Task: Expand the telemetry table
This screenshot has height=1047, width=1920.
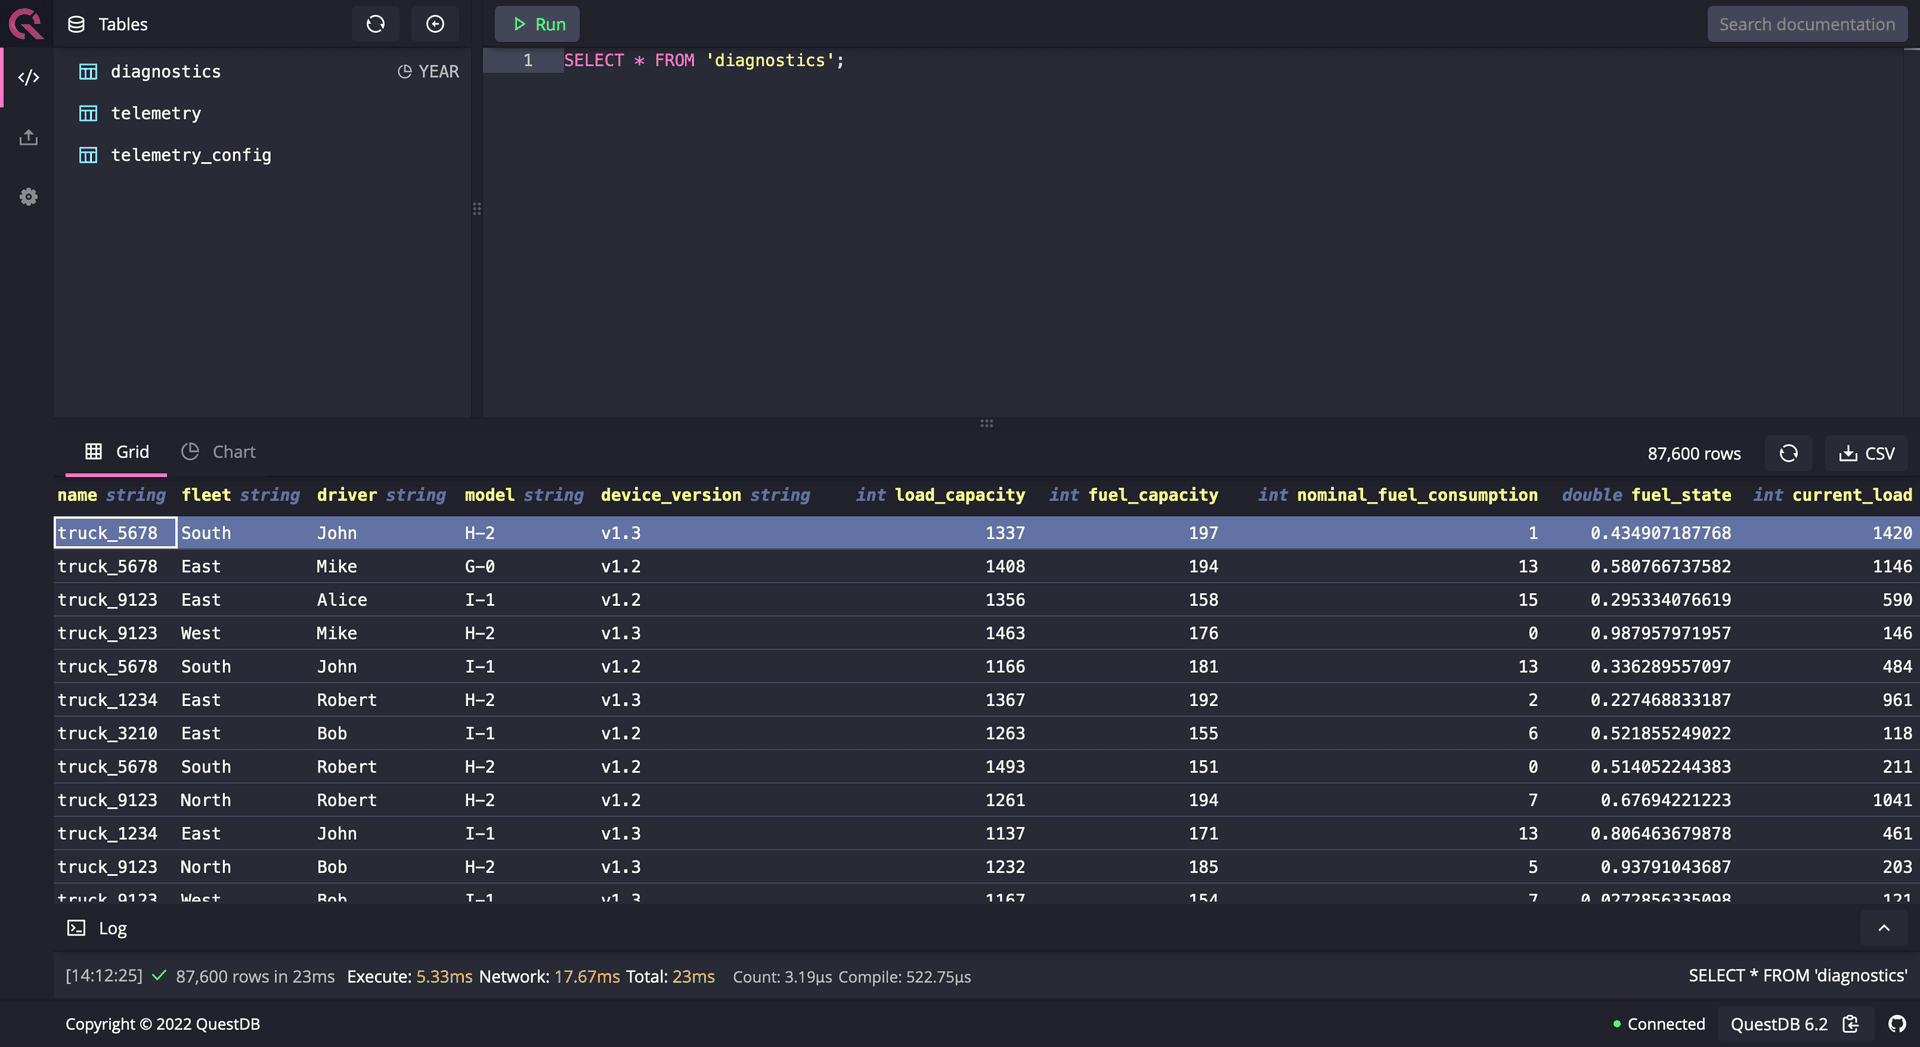Action: click(155, 113)
